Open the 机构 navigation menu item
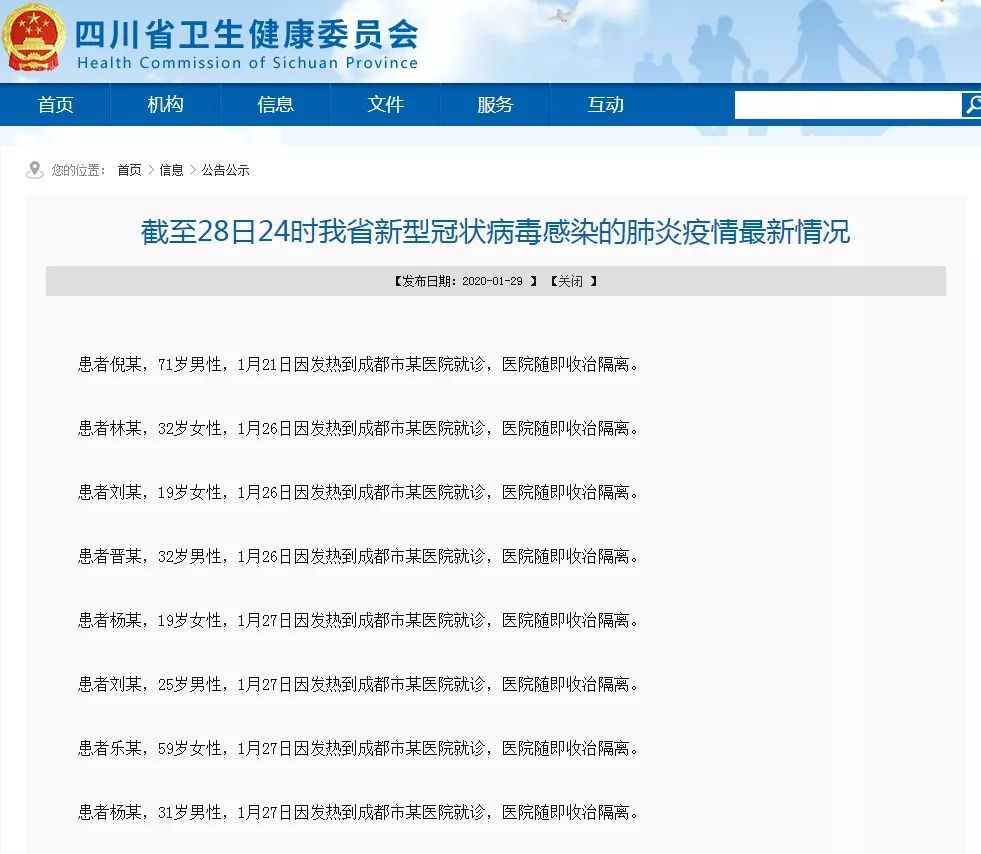The height and width of the screenshot is (854, 981). click(x=165, y=104)
